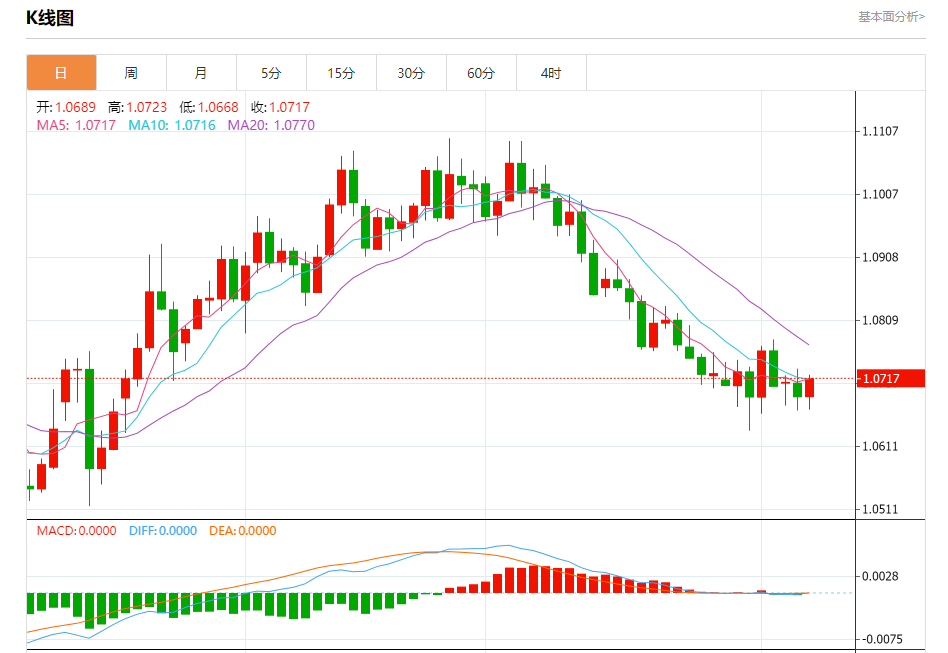Click the MA10: 1.0716 legend label
Viewport: 948px width, 653px height.
(x=172, y=125)
